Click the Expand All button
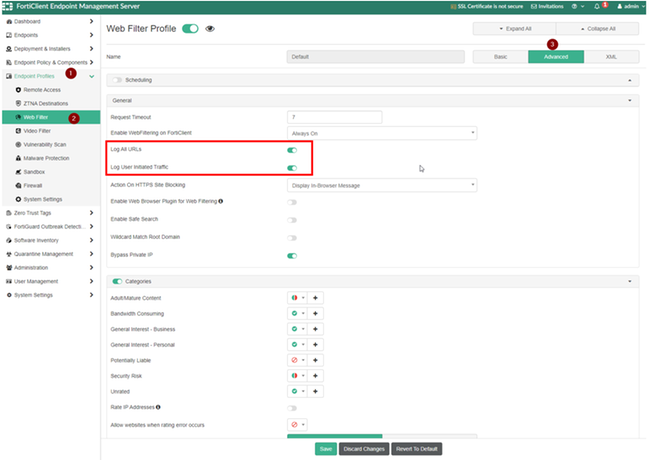The width and height of the screenshot is (650, 460). pos(514,29)
